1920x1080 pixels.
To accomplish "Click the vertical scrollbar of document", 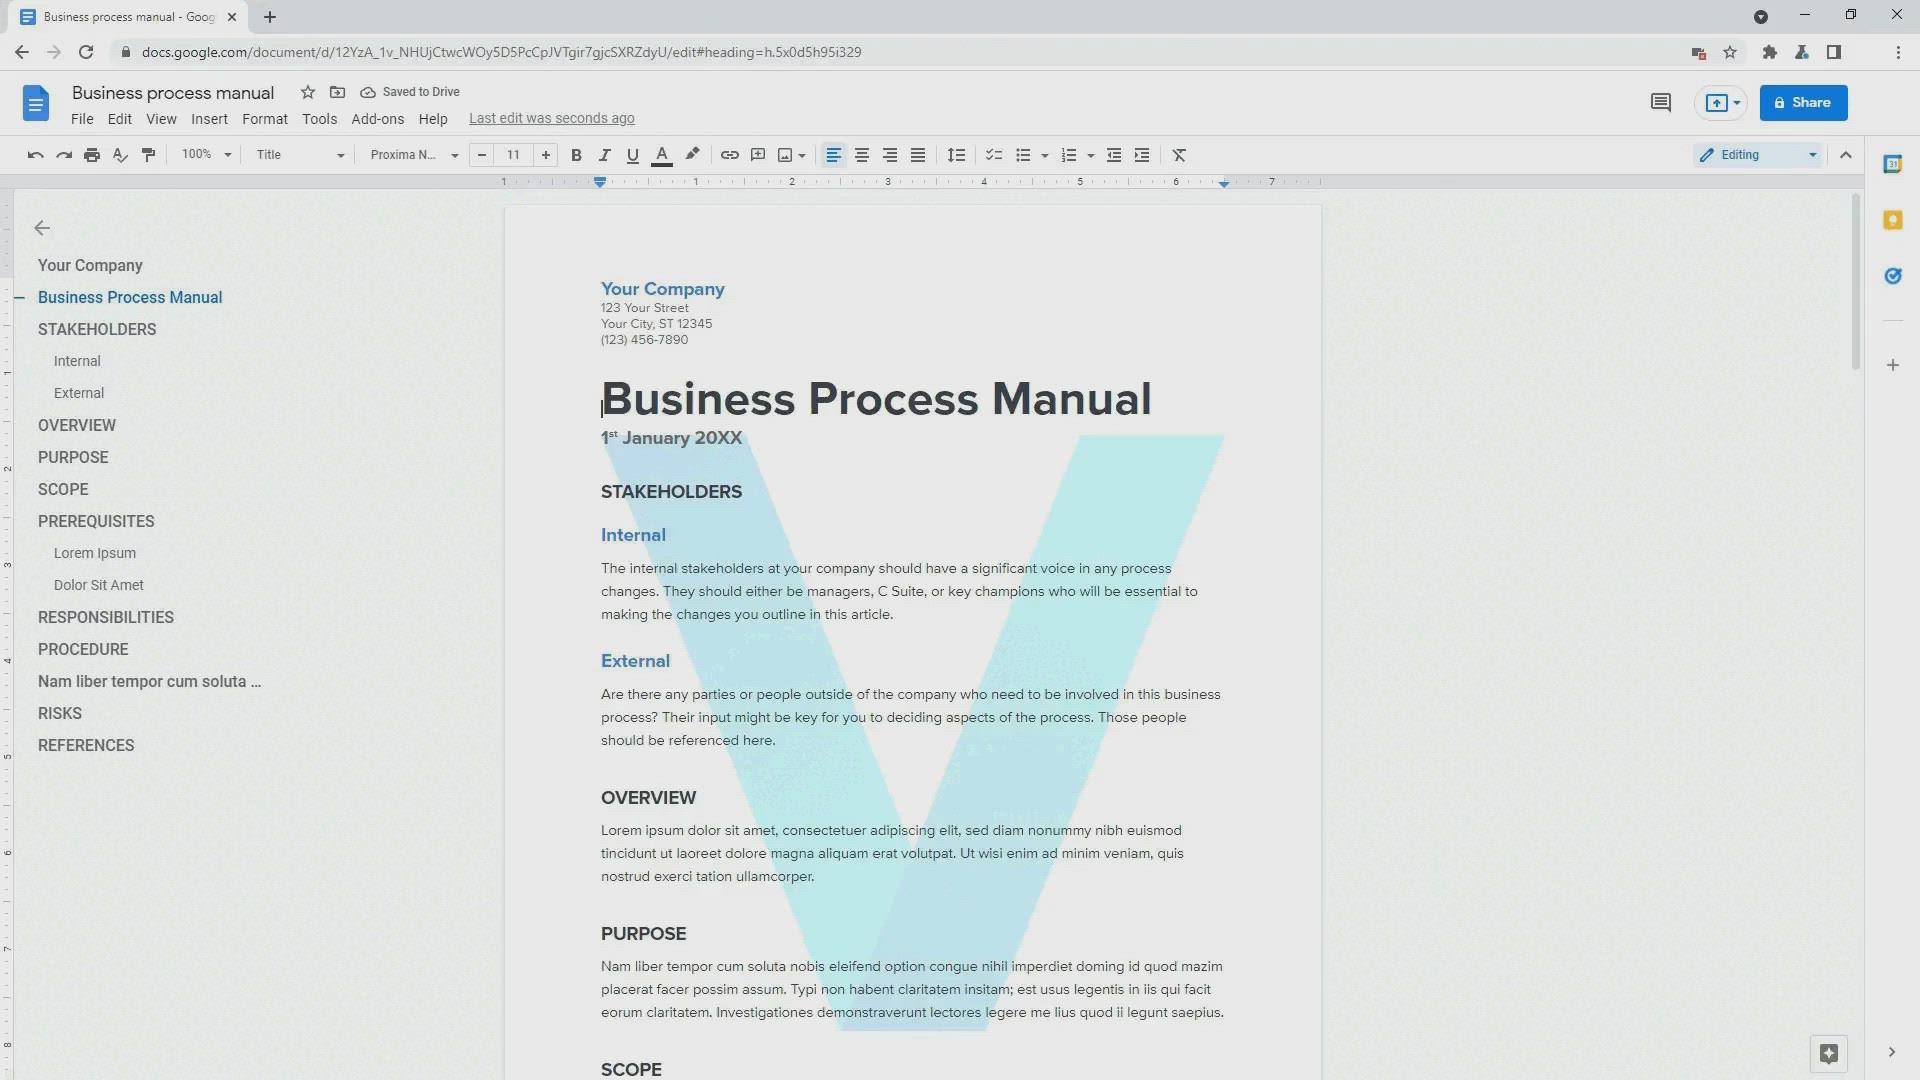I will 1856,283.
